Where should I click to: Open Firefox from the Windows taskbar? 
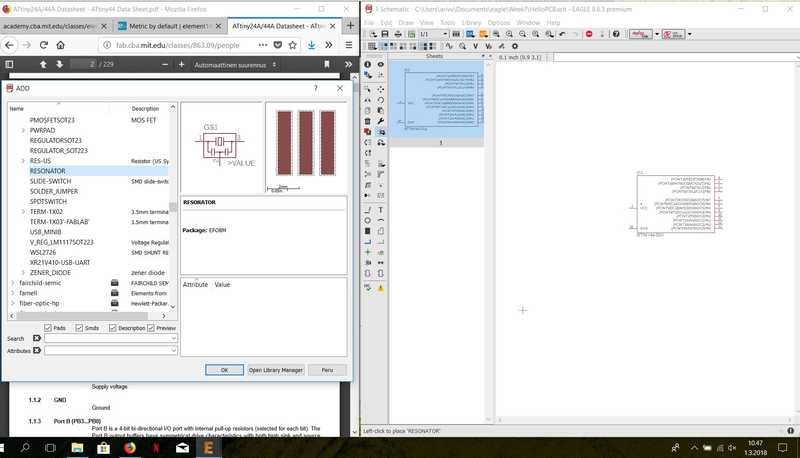[130, 448]
